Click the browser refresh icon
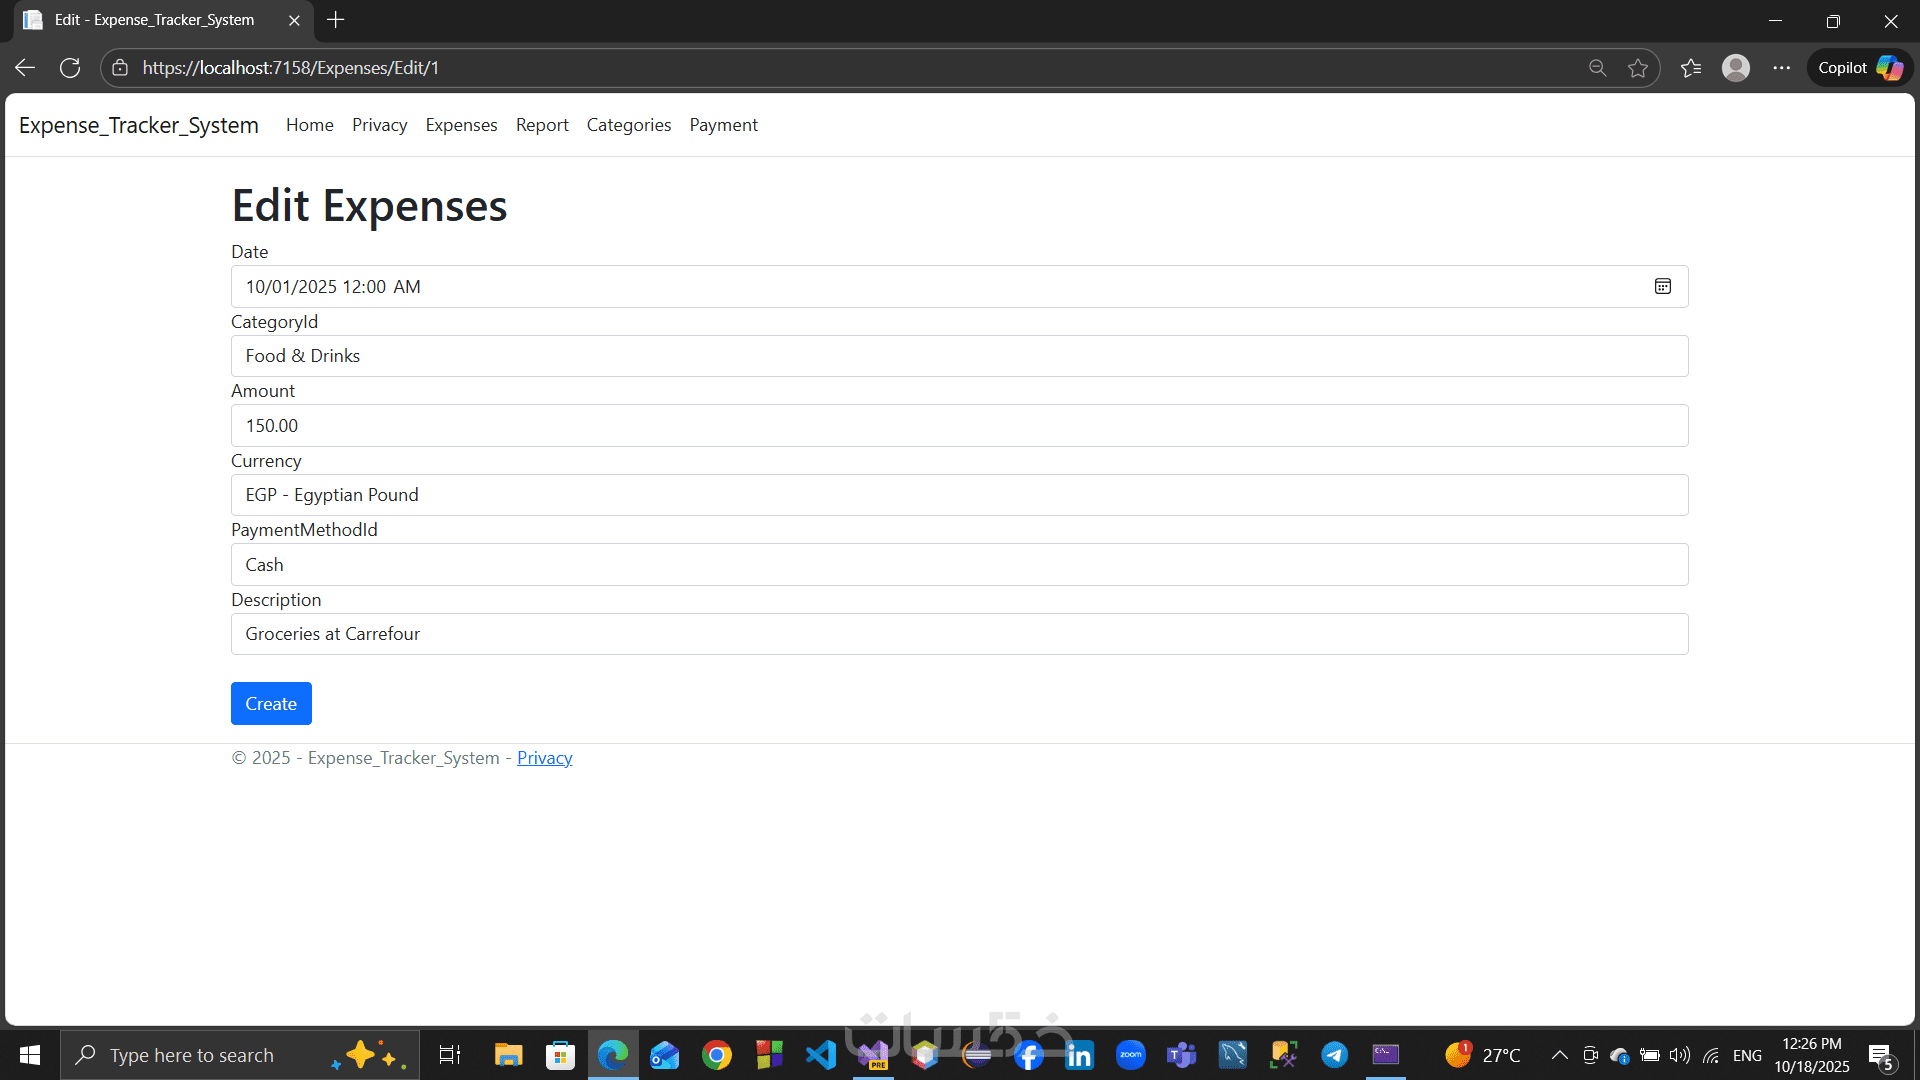This screenshot has width=1920, height=1080. [70, 68]
